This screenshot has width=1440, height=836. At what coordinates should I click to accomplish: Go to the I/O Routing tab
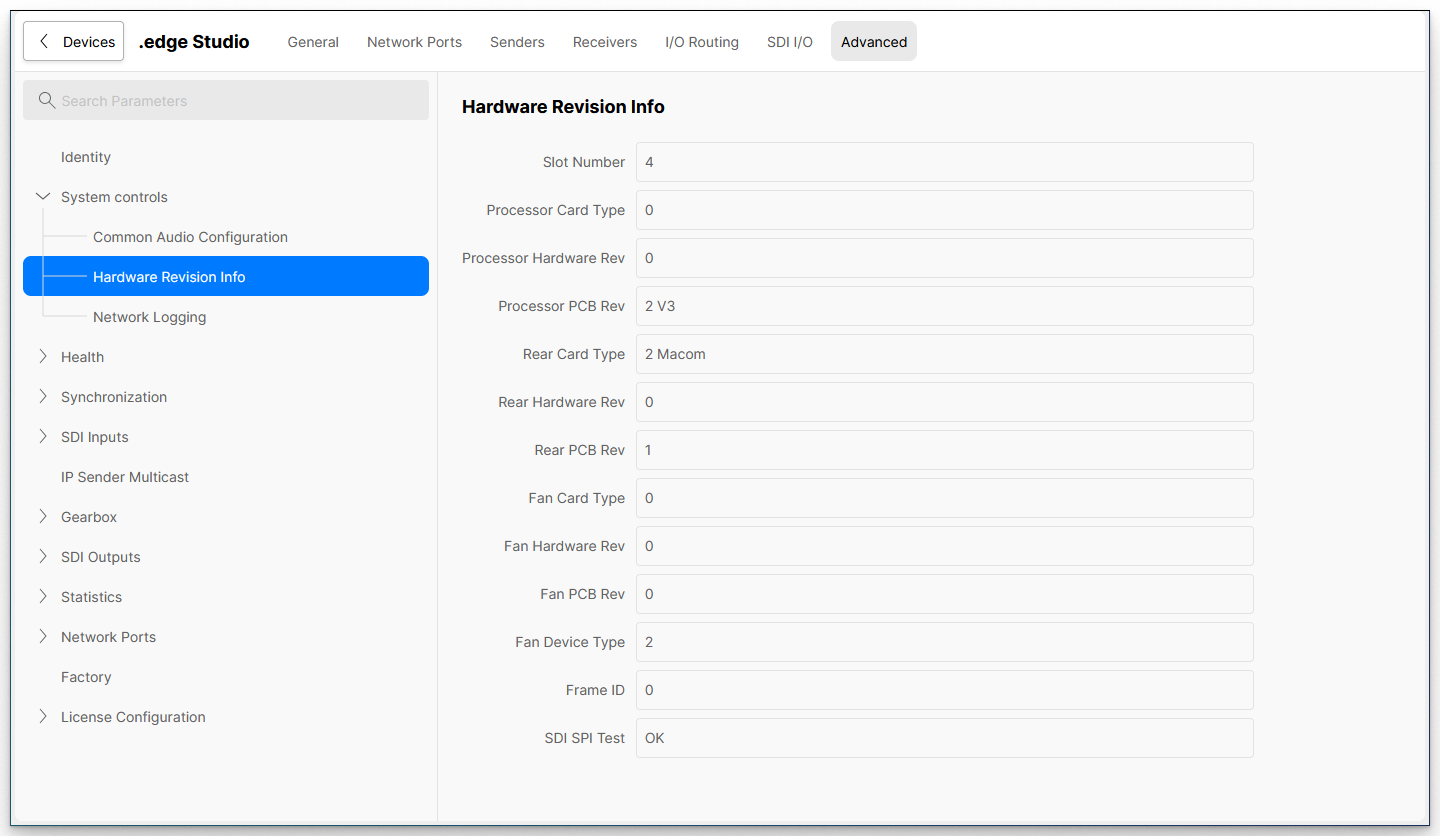702,42
